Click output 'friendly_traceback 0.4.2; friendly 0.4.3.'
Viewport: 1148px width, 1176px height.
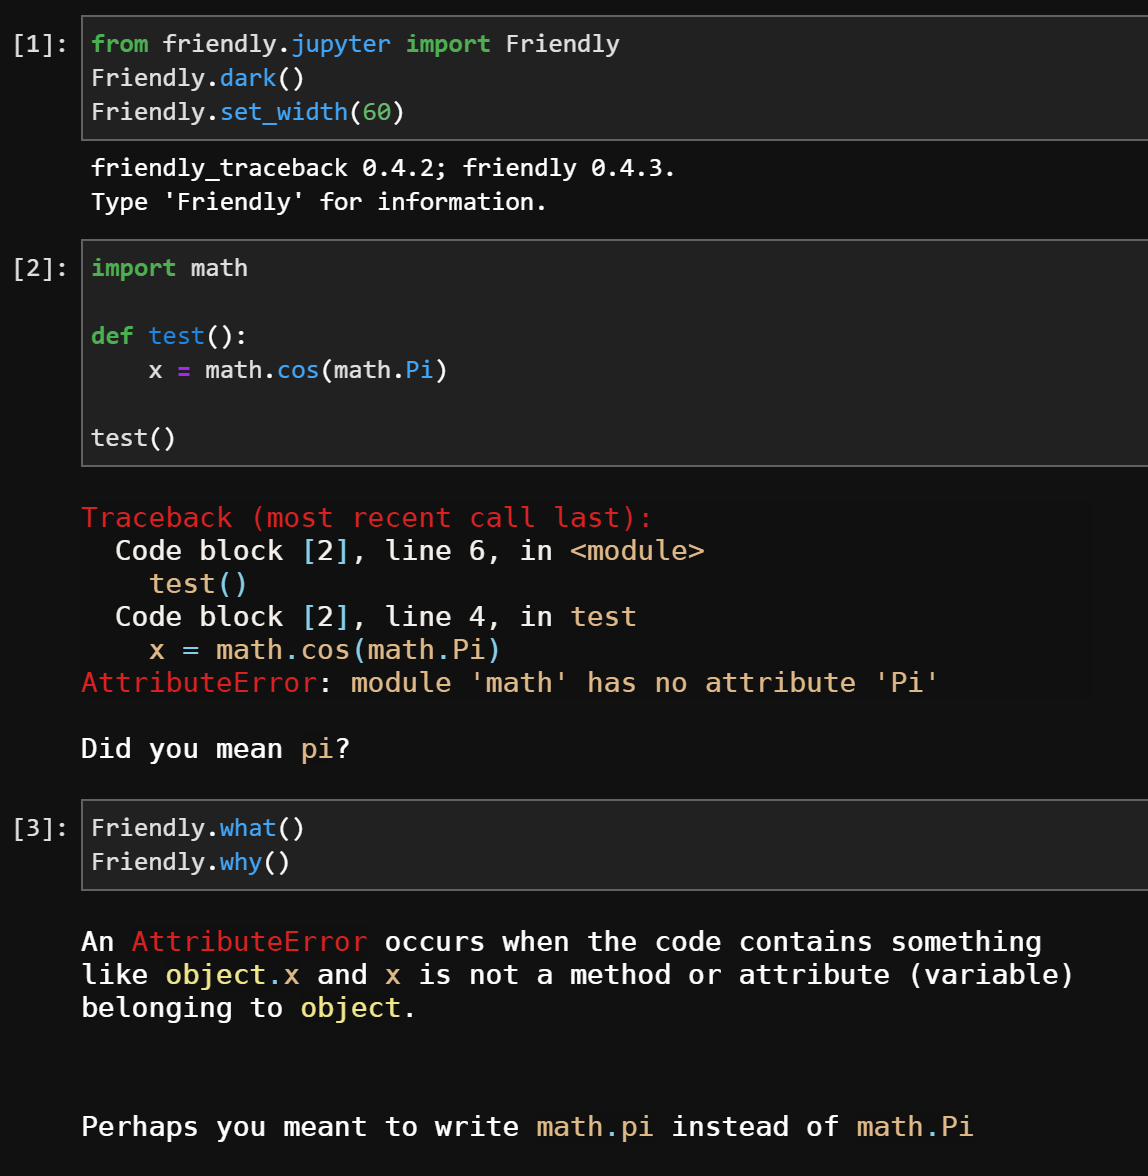point(382,168)
